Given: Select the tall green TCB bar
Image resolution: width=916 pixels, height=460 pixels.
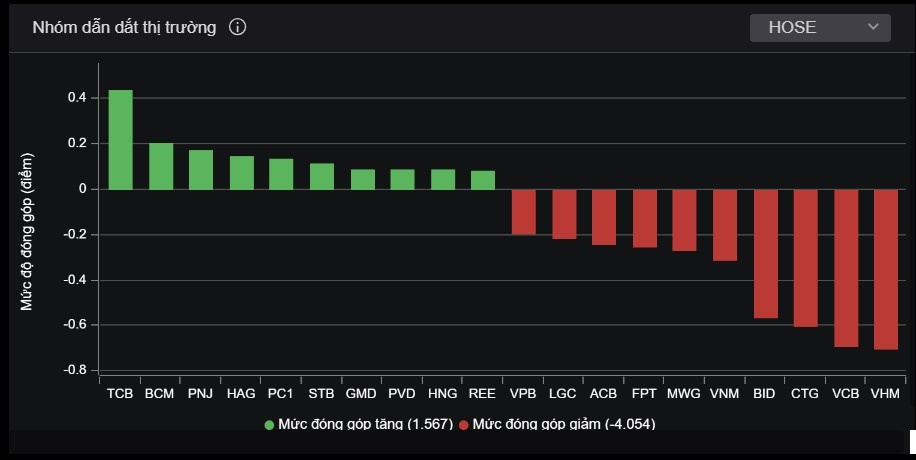Looking at the screenshot, I should pyautogui.click(x=120, y=140).
